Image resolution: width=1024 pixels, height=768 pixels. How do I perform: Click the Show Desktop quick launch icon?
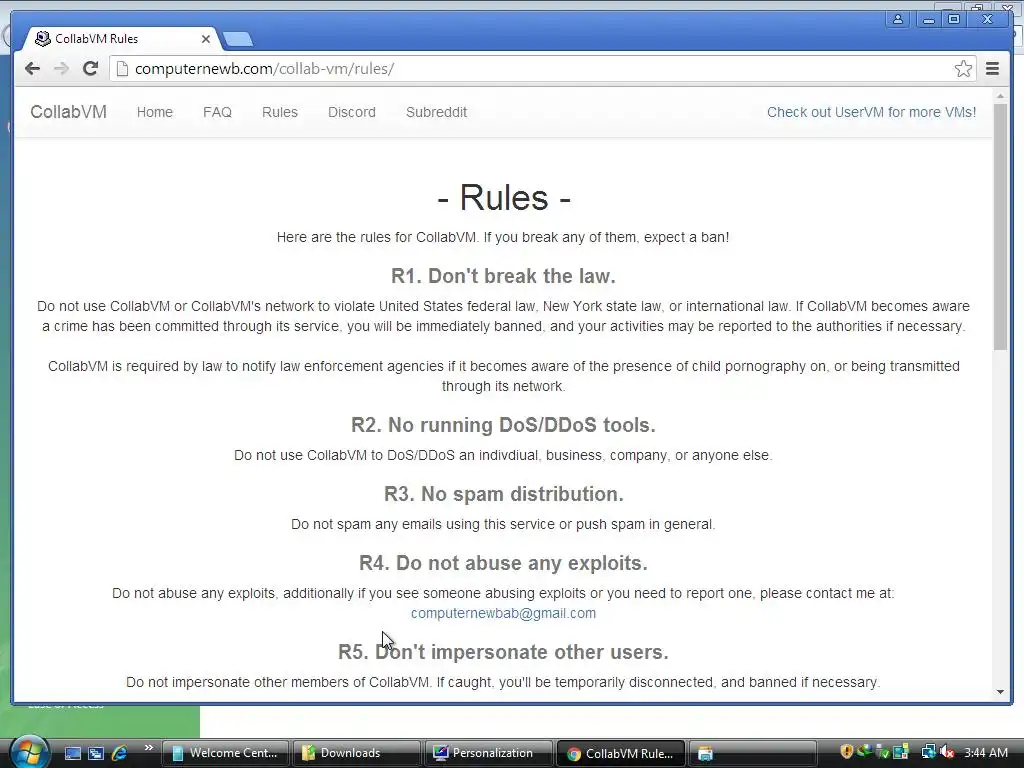pyautogui.click(x=73, y=754)
